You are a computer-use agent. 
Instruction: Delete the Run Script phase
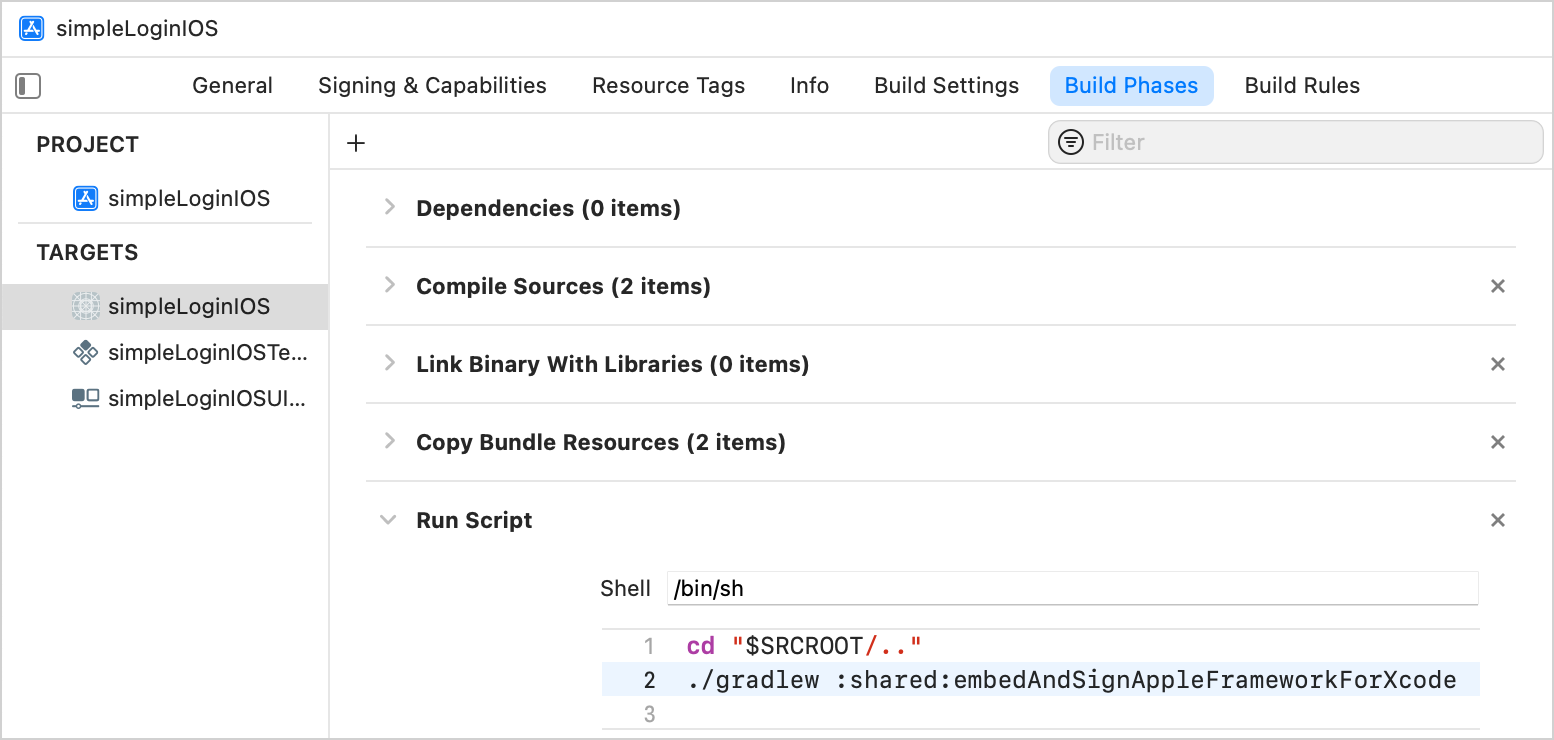pyautogui.click(x=1497, y=520)
